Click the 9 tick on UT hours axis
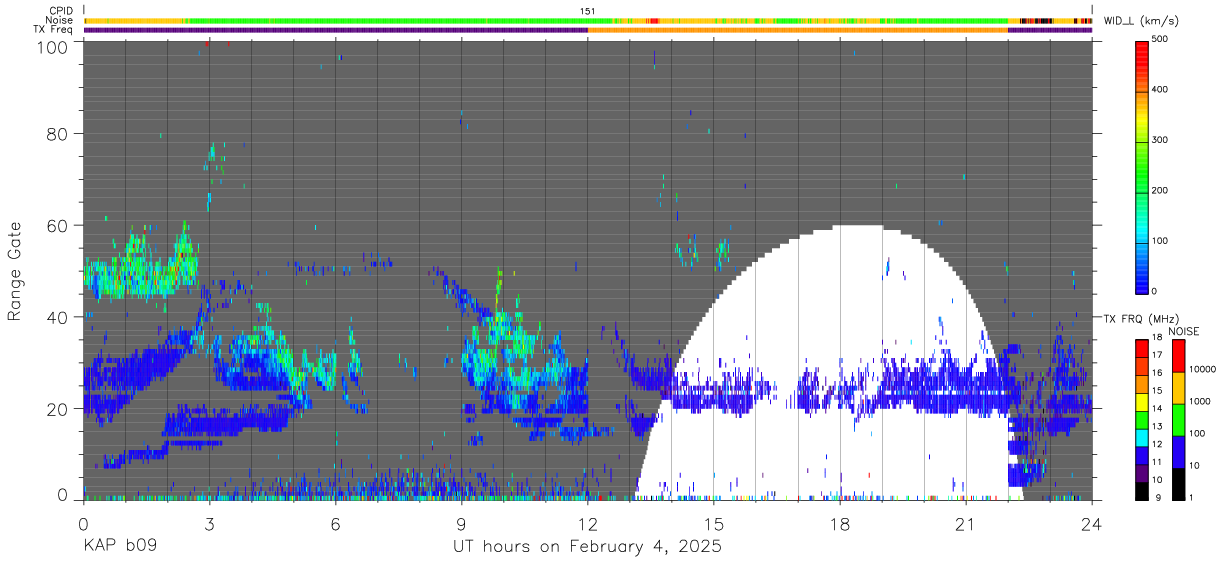 pyautogui.click(x=461, y=523)
